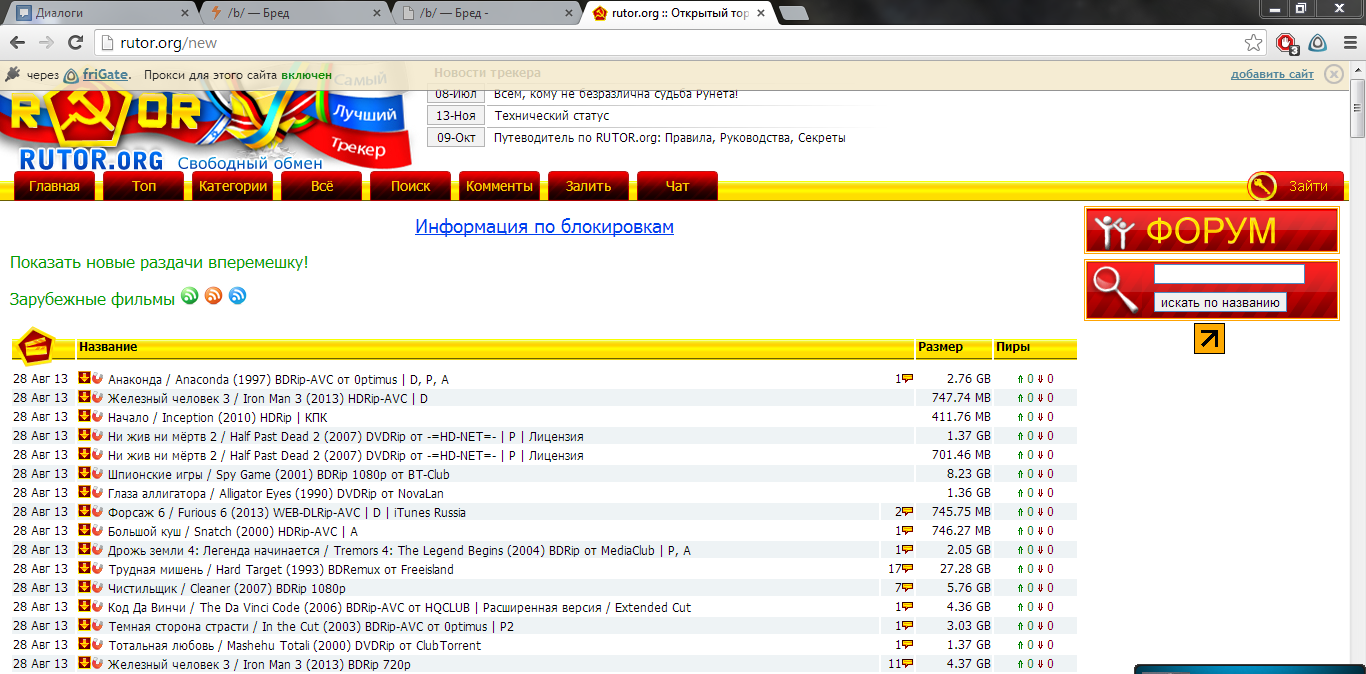This screenshot has height=674, width=1366.
Task: Open the AdBlock extension icon
Action: 1287,43
